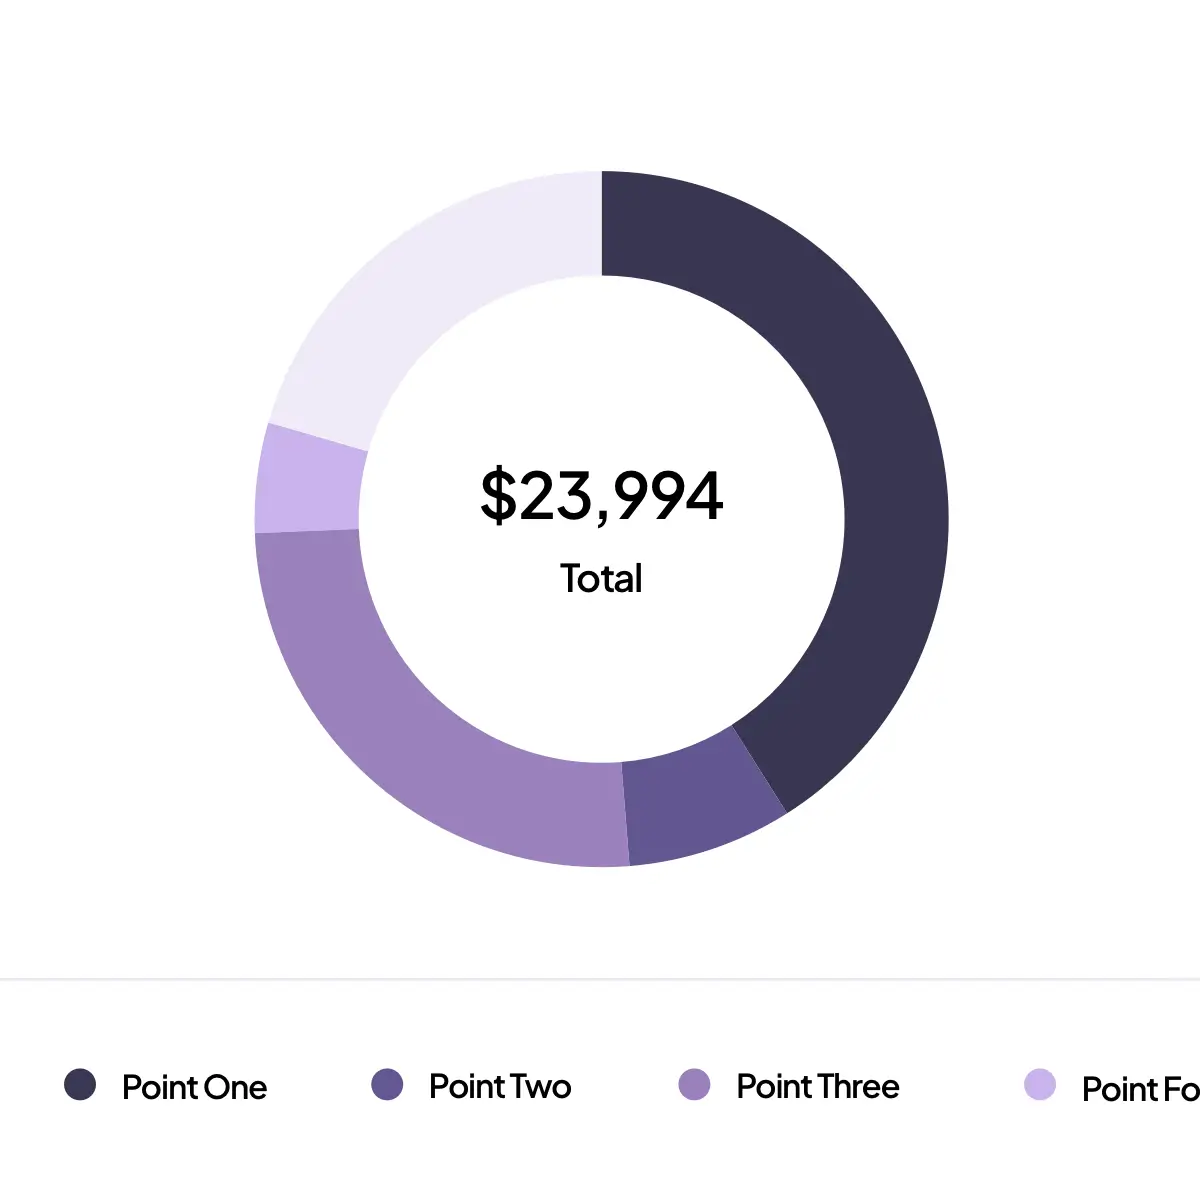Toggle the Point One legend label
Image resolution: width=1200 pixels, height=1200 pixels.
[194, 1087]
